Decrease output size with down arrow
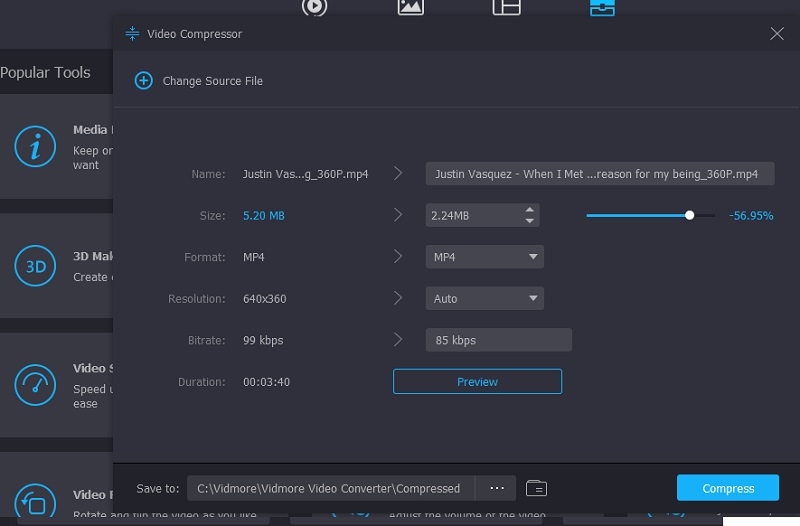800x526 pixels. pyautogui.click(x=529, y=221)
